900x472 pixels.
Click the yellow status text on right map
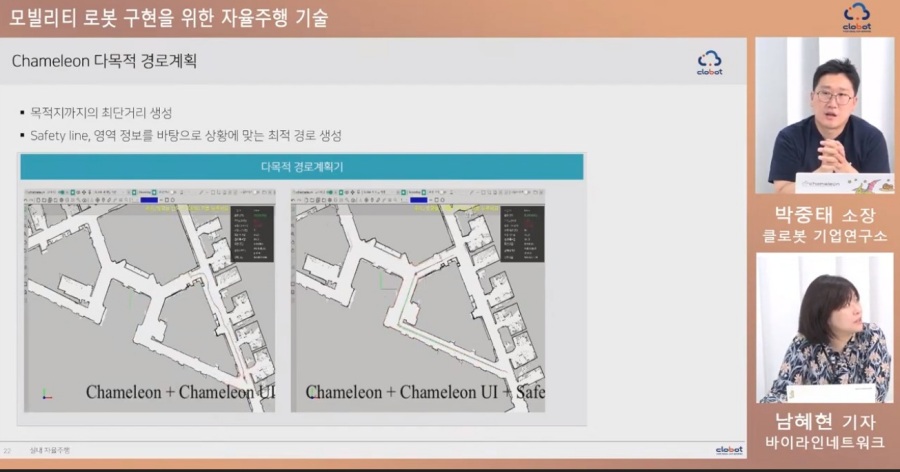456,209
